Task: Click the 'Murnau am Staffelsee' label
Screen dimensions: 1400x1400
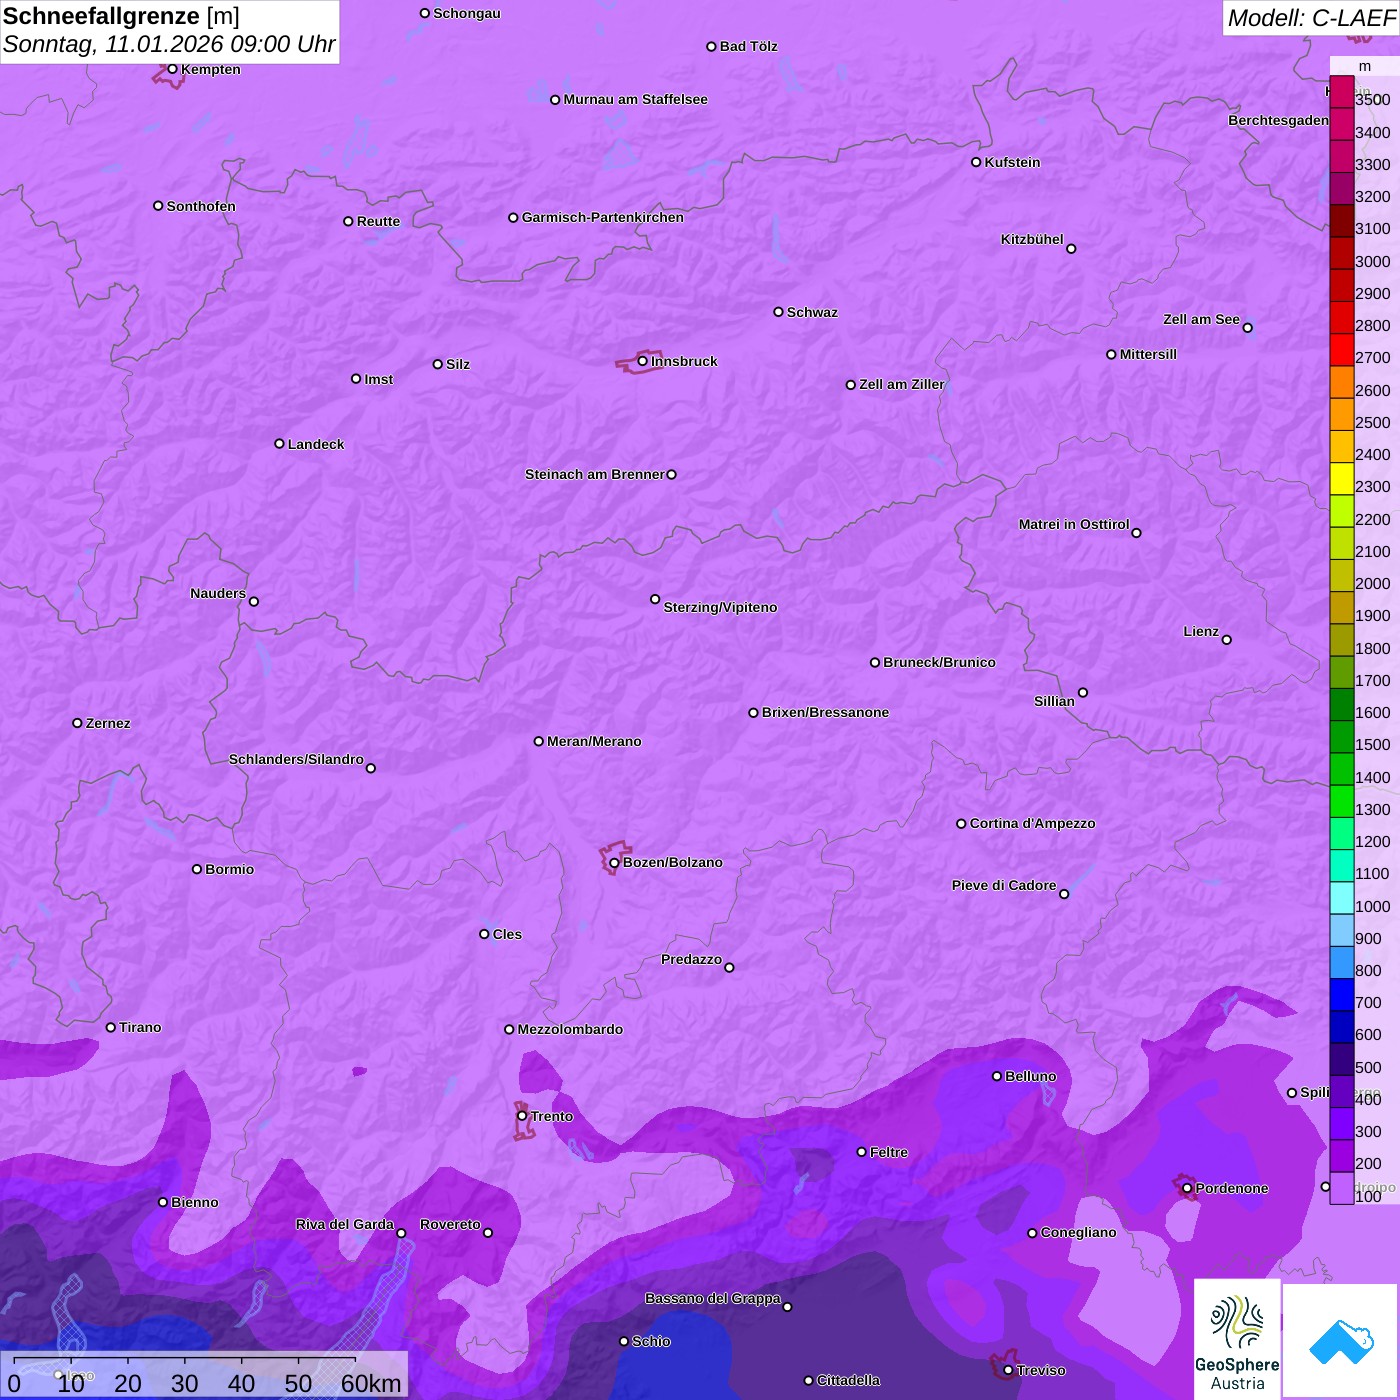Action: (x=635, y=99)
